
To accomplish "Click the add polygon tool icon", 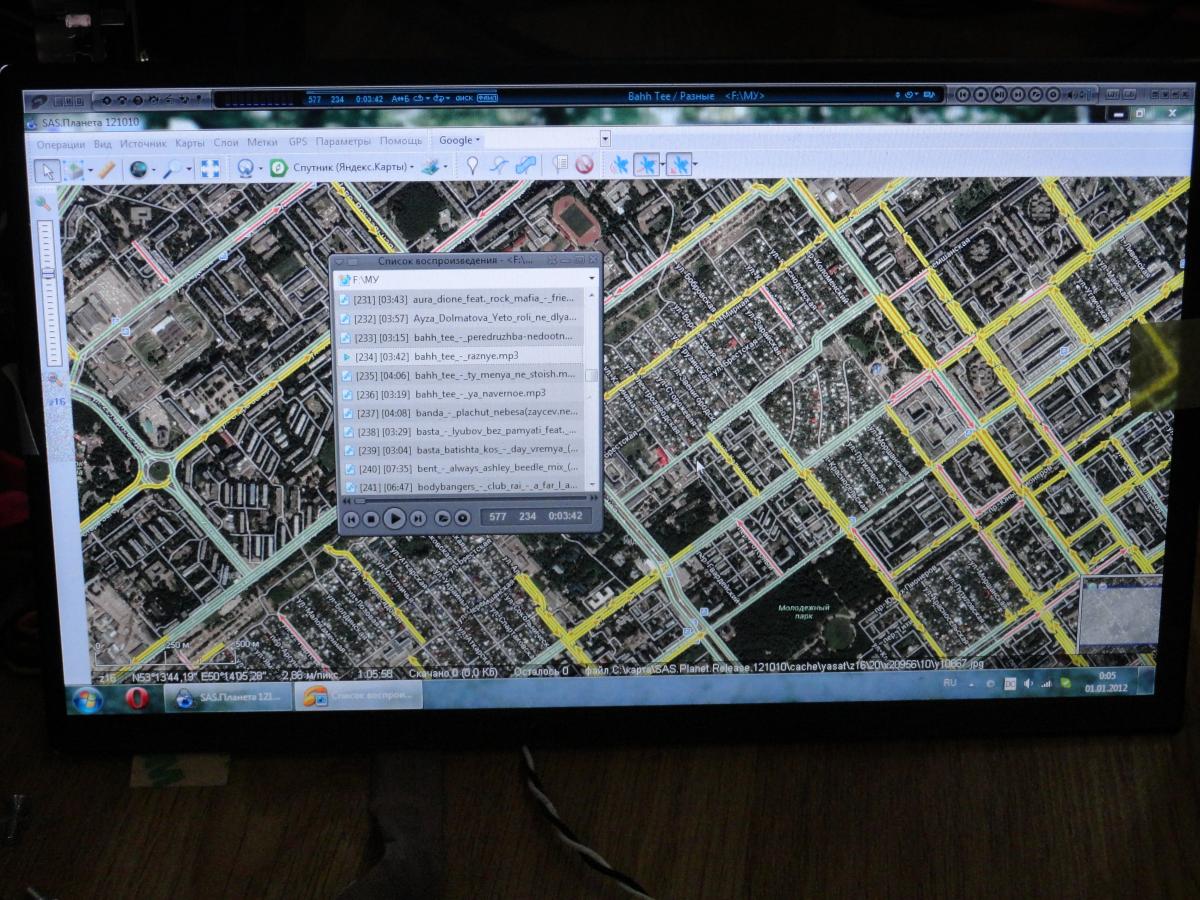I will pos(526,165).
